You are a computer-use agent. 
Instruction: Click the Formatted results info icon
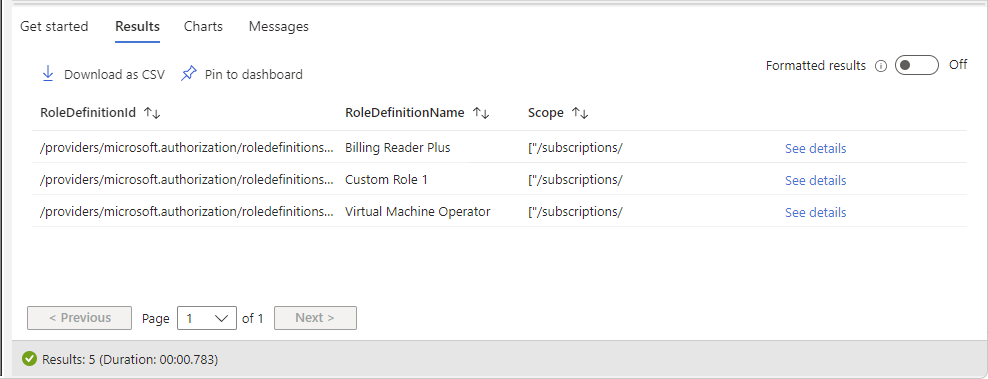(881, 66)
